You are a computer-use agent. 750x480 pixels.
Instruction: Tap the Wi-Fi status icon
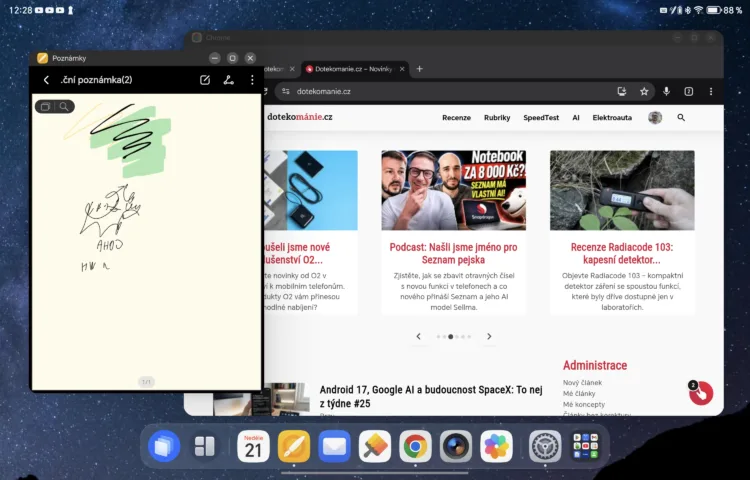coord(698,10)
